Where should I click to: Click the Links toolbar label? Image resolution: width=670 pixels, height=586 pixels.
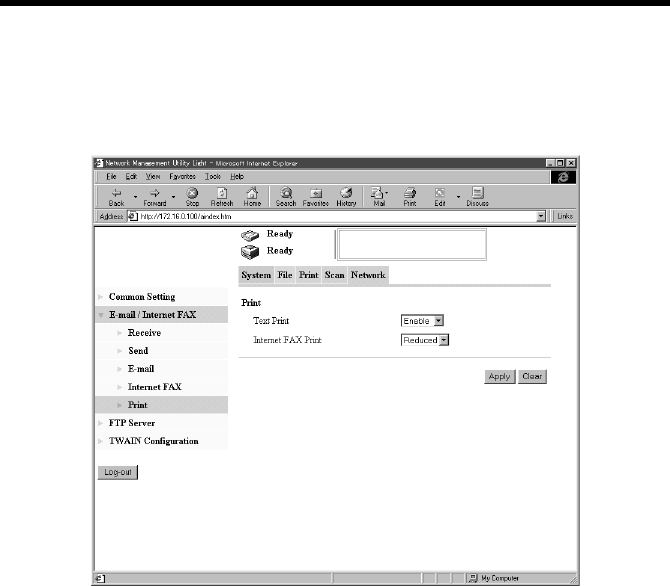564,216
